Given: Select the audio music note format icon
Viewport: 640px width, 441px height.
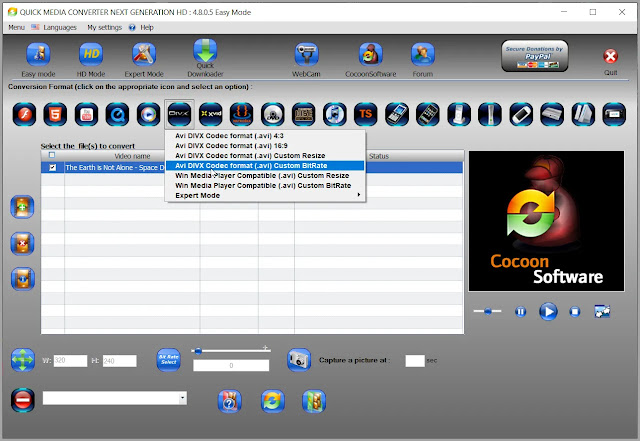Looking at the screenshot, I should coord(335,114).
